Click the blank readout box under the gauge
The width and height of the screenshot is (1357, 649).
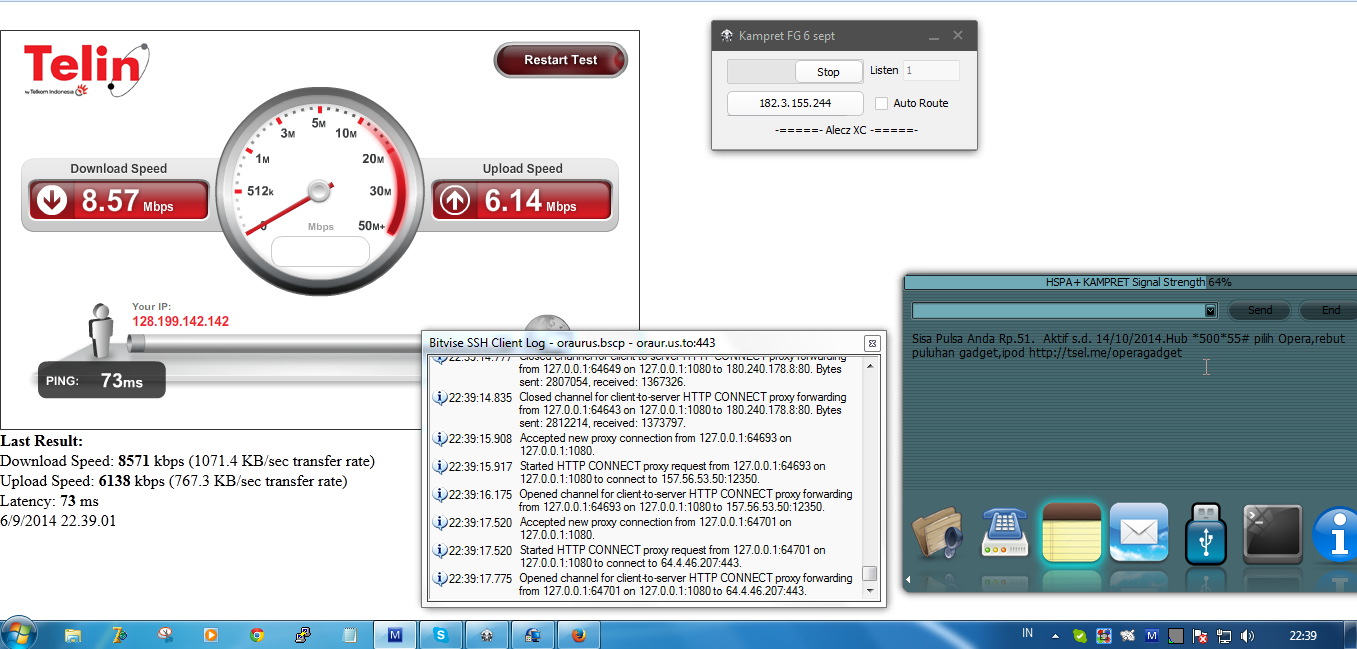(321, 251)
